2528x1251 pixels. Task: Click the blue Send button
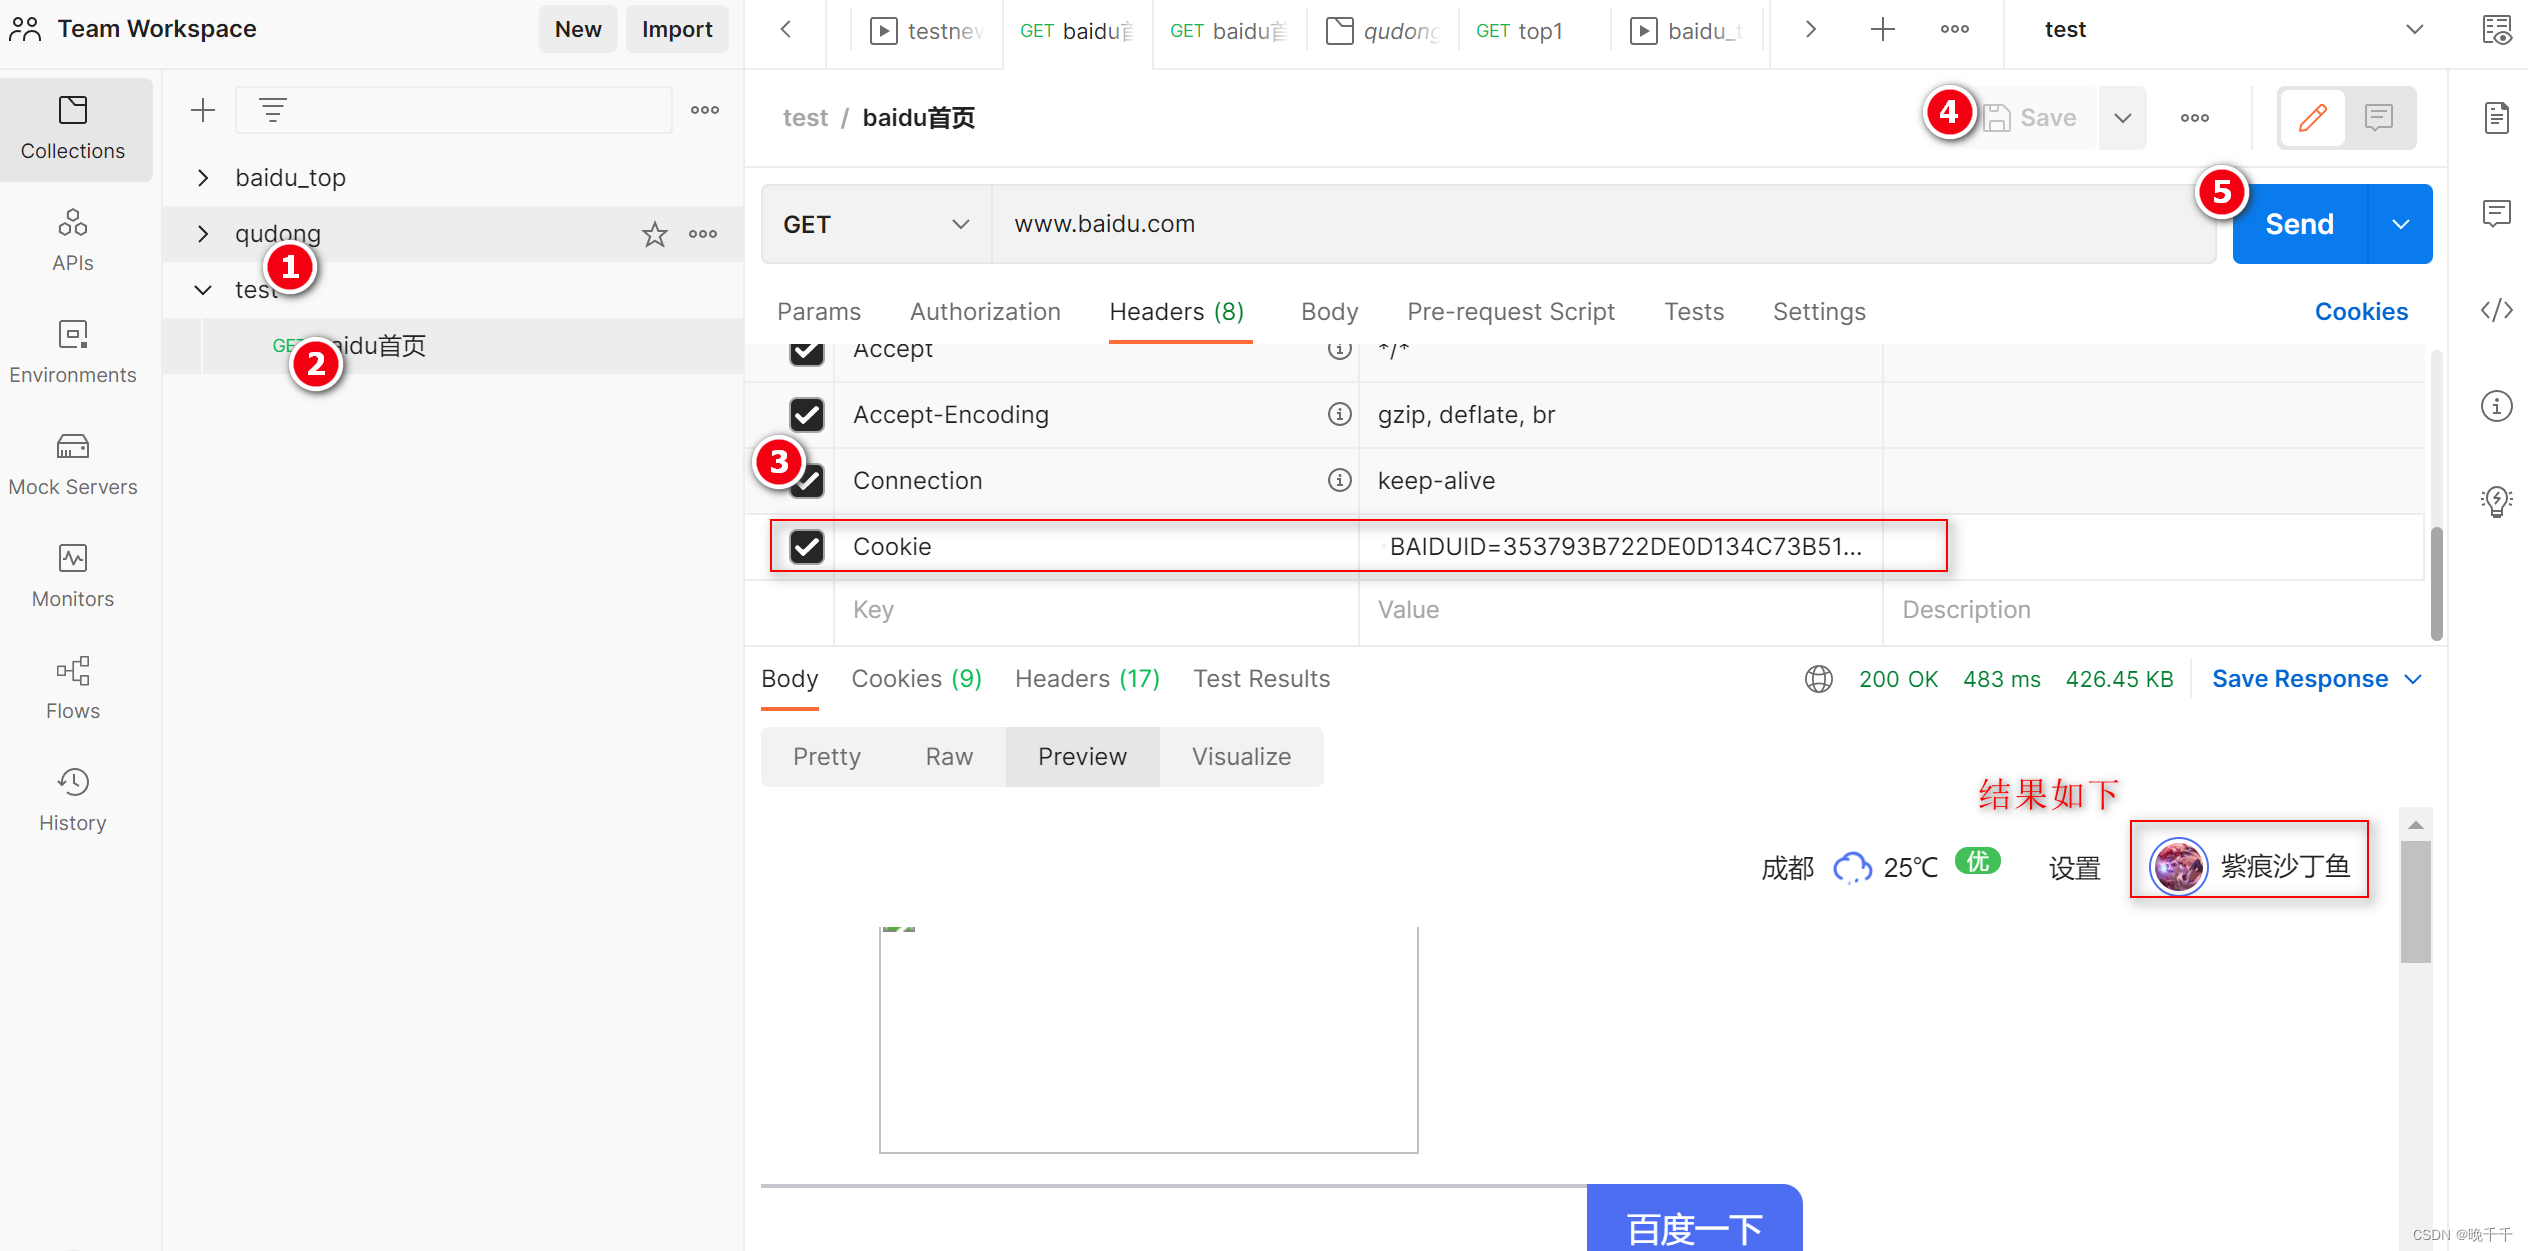2299,224
